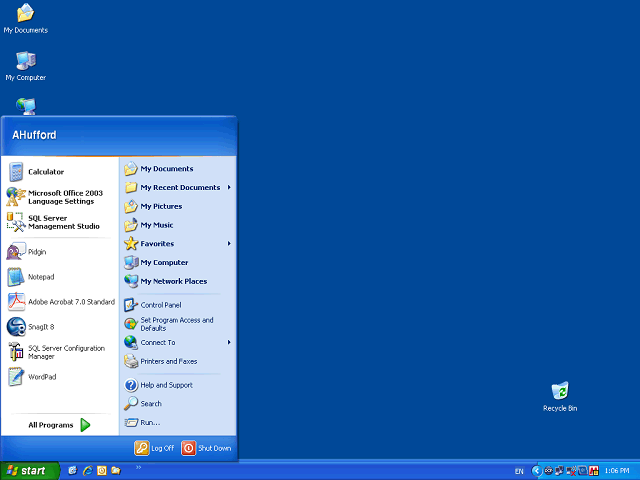The width and height of the screenshot is (640, 480).
Task: Open Notepad from the Start menu
Action: pos(60,277)
